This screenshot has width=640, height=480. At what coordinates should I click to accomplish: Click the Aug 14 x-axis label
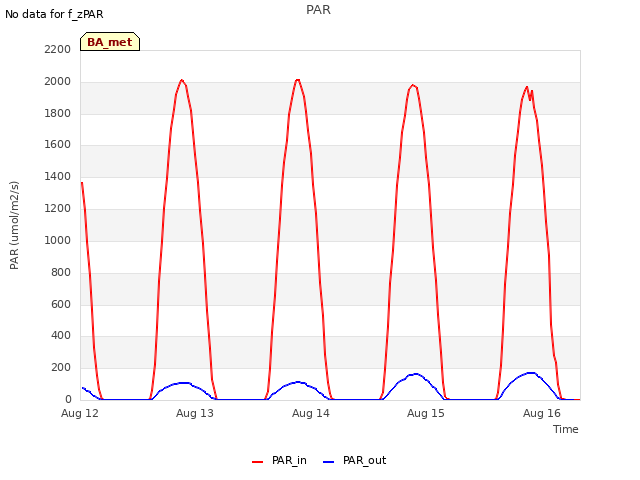(x=311, y=413)
